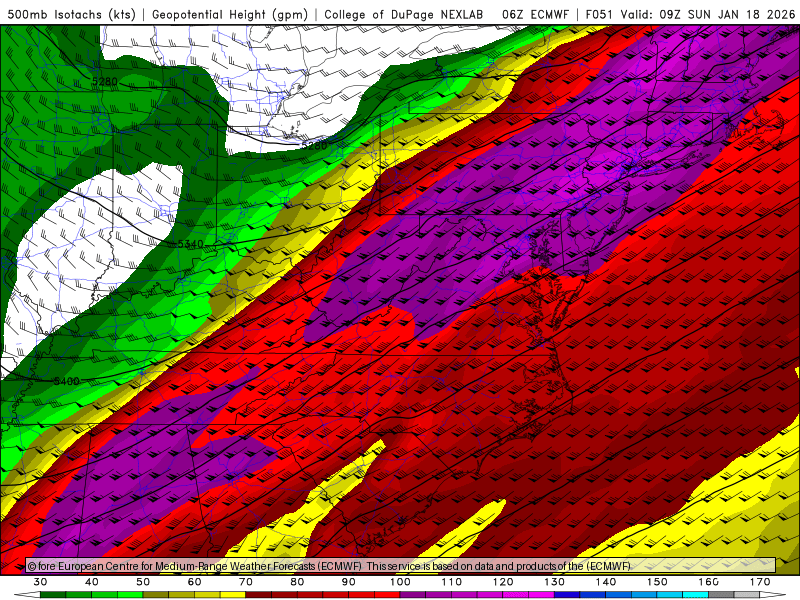
Task: Click the '500mb Isotachs (kts)' title text
Action: 72,14
